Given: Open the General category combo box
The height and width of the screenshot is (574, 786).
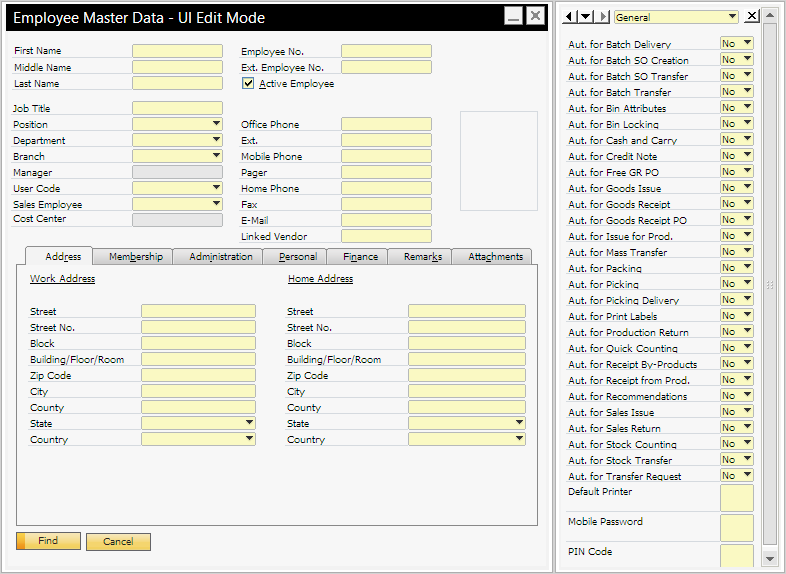Looking at the screenshot, I should (732, 17).
